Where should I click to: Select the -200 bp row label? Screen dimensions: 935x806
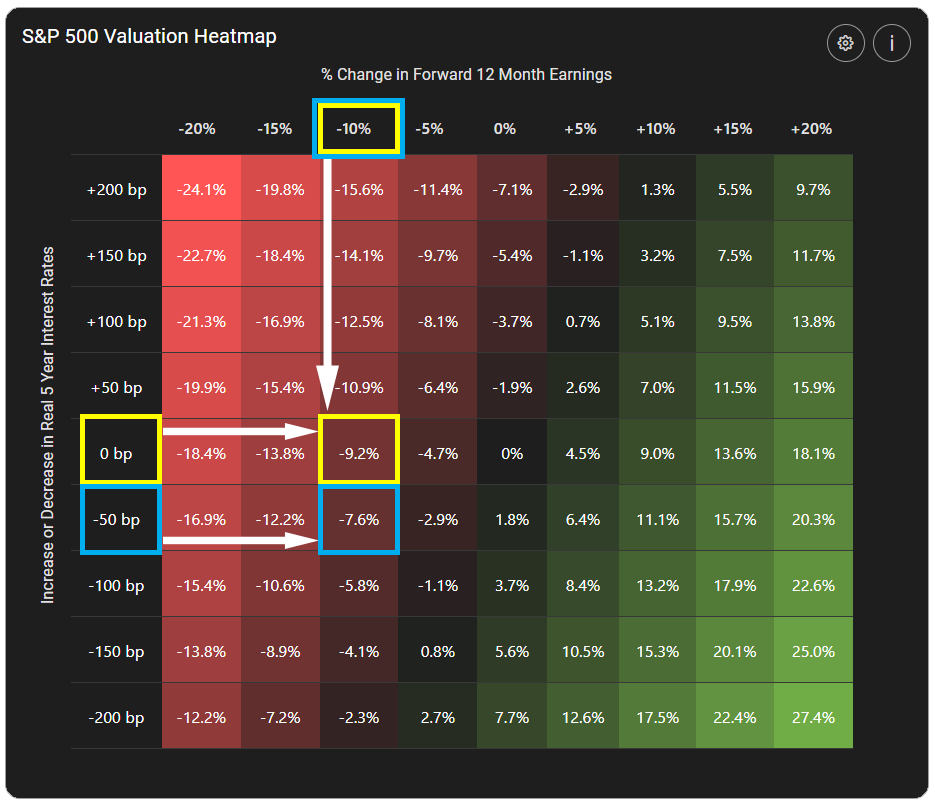coord(119,716)
